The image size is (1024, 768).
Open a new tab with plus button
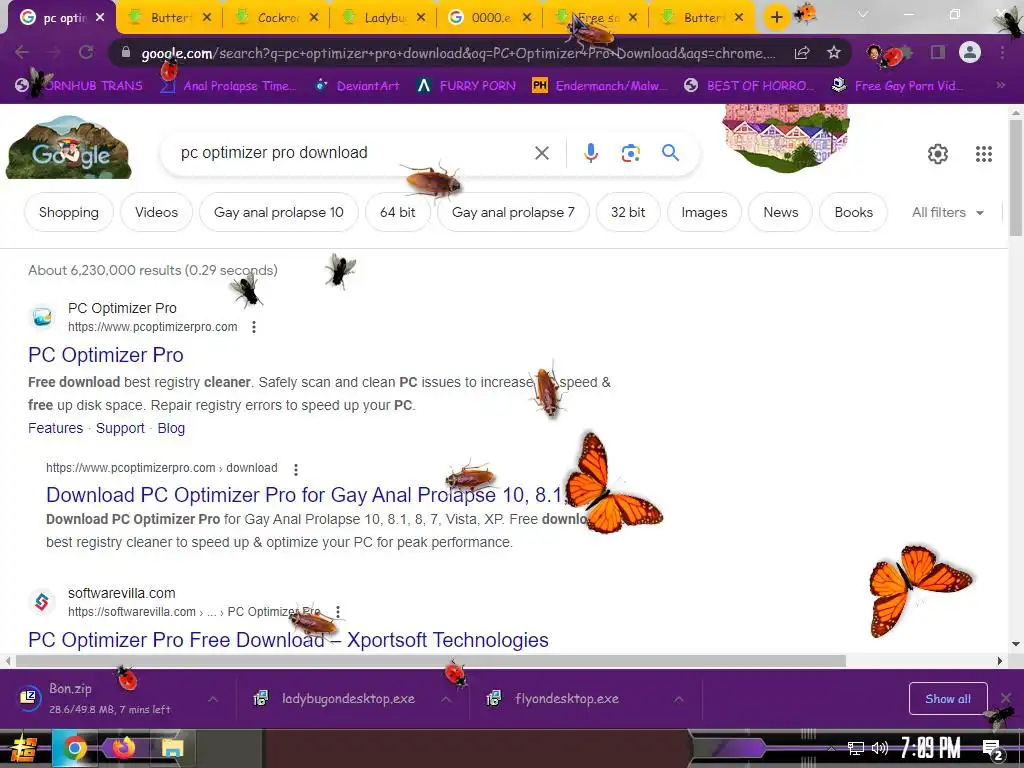coord(776,18)
